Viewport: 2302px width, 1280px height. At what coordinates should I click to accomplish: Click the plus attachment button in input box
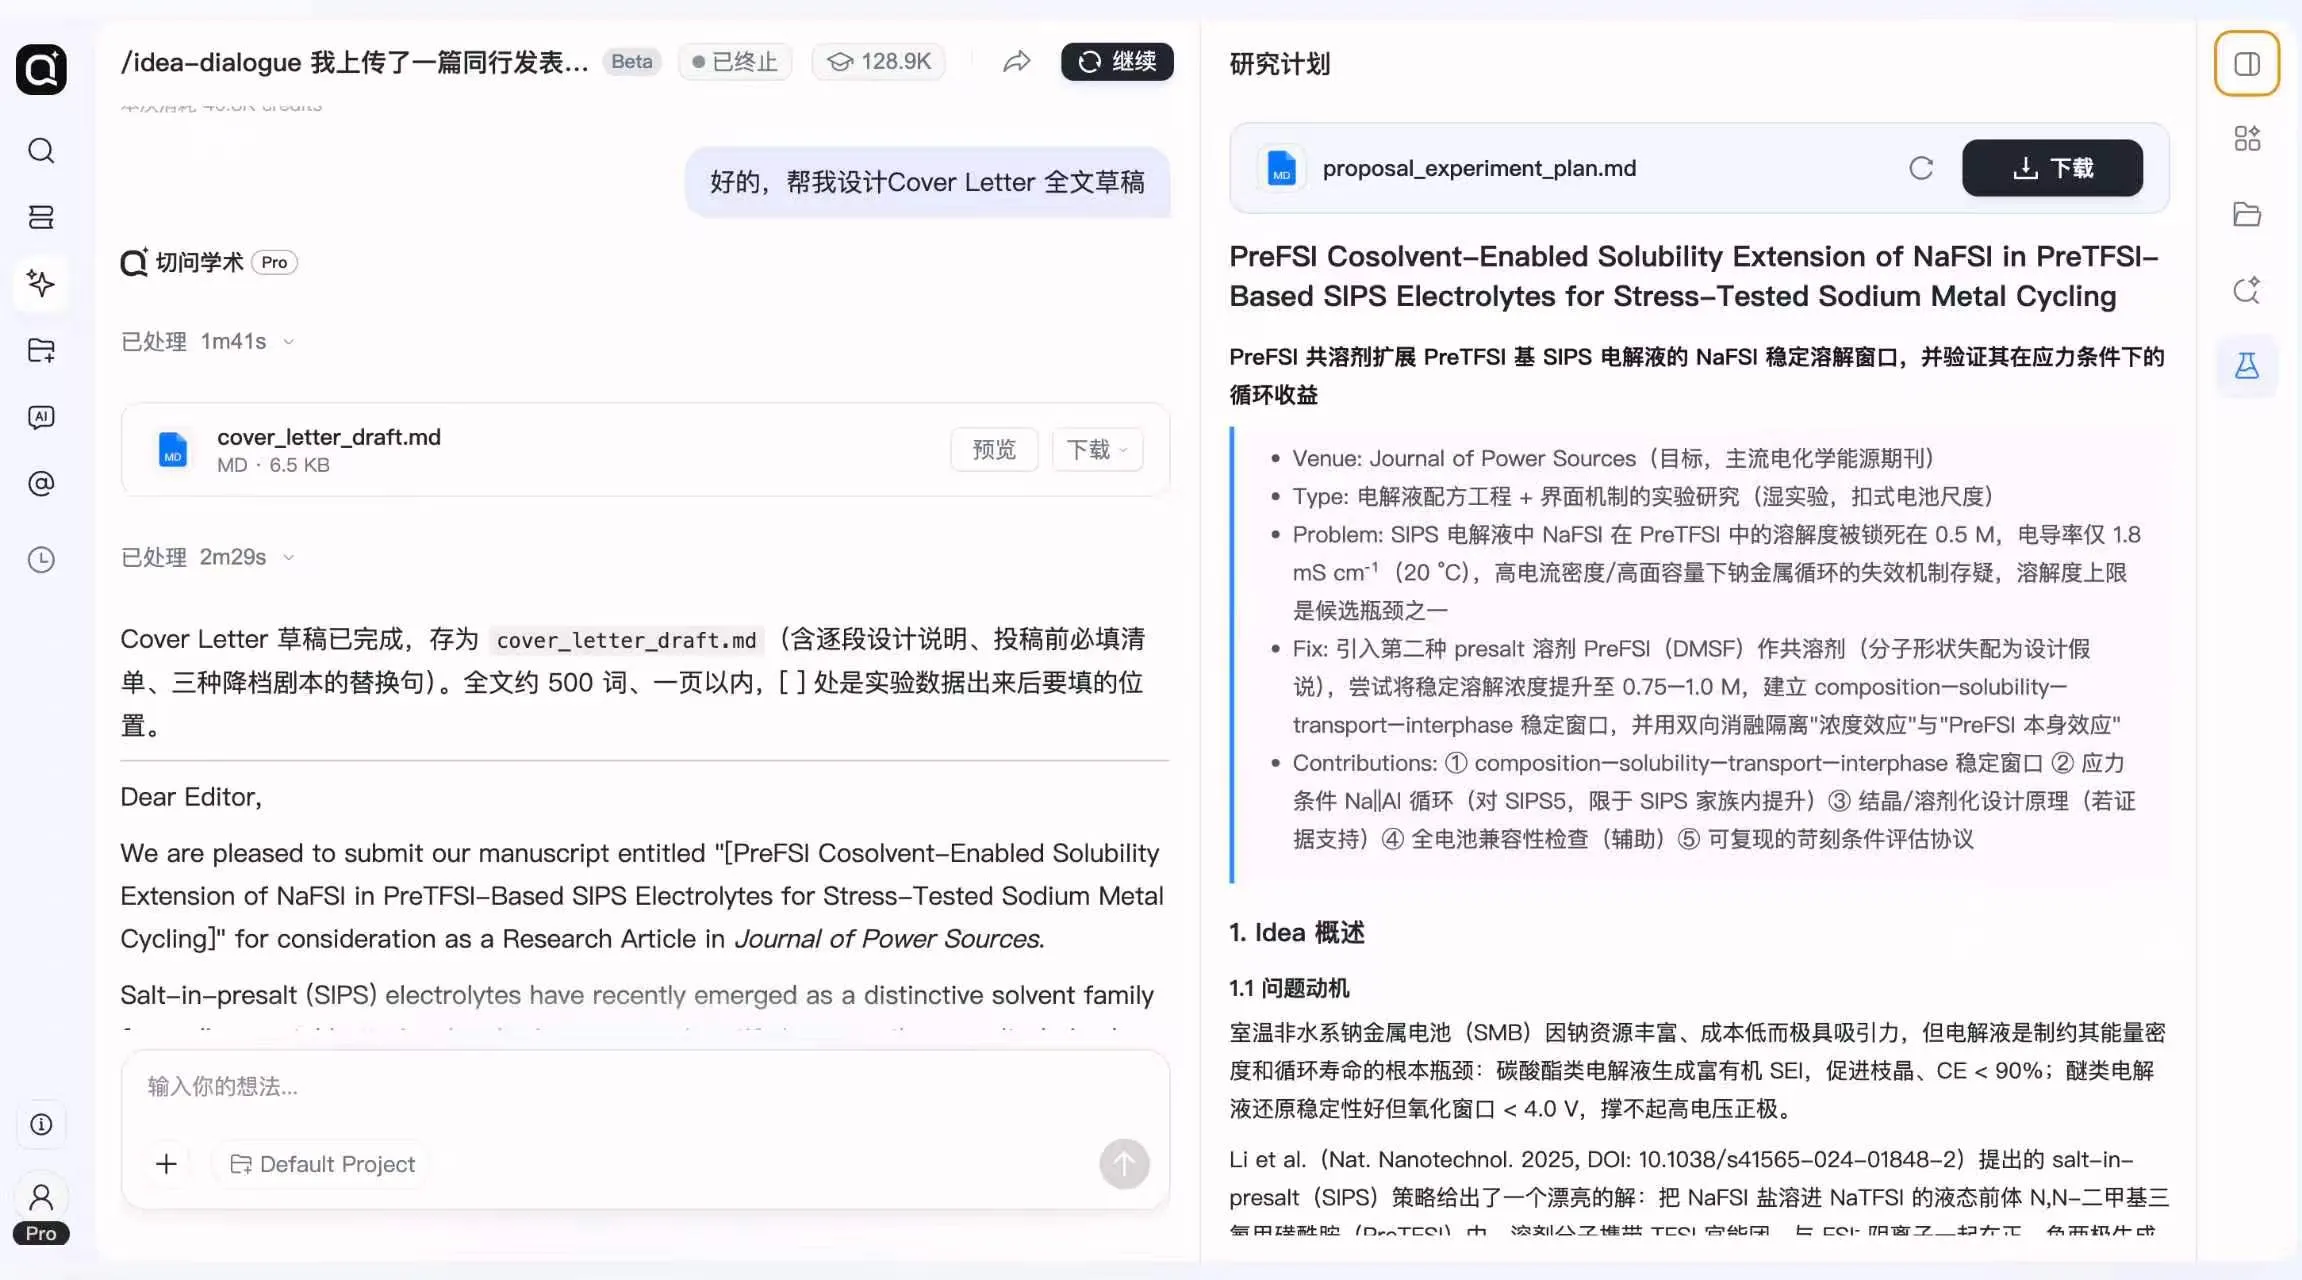pyautogui.click(x=166, y=1164)
